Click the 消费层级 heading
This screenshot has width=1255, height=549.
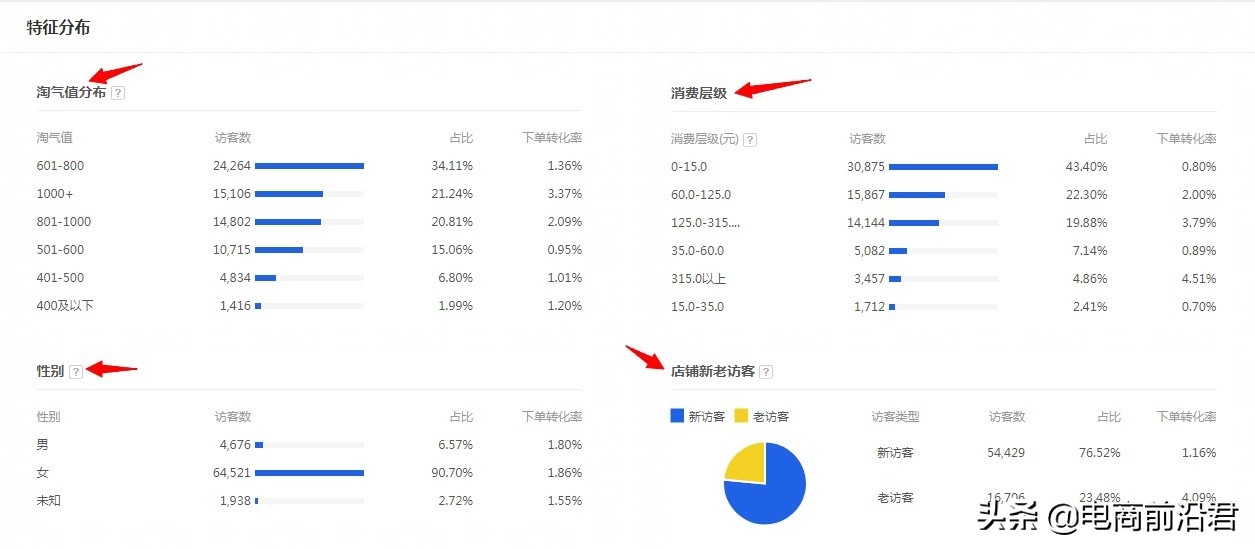(699, 93)
